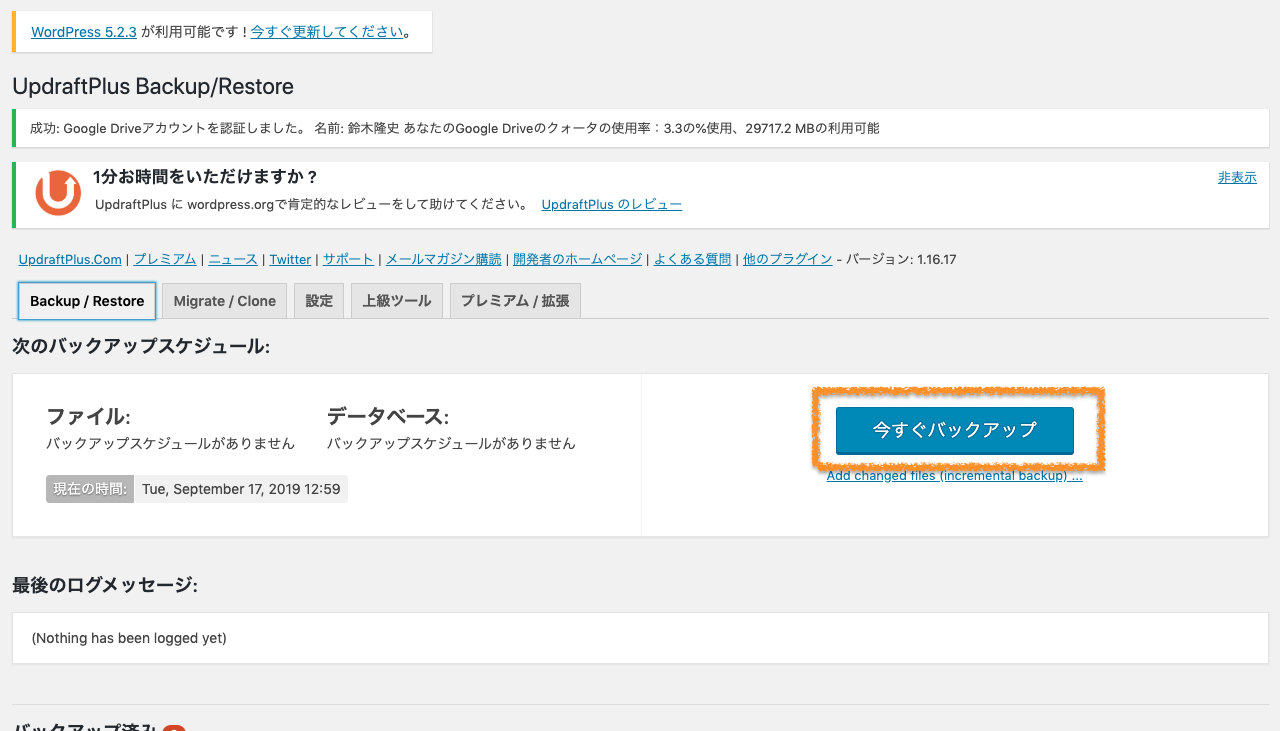Click the 最後のログメッセージ heading

point(105,585)
